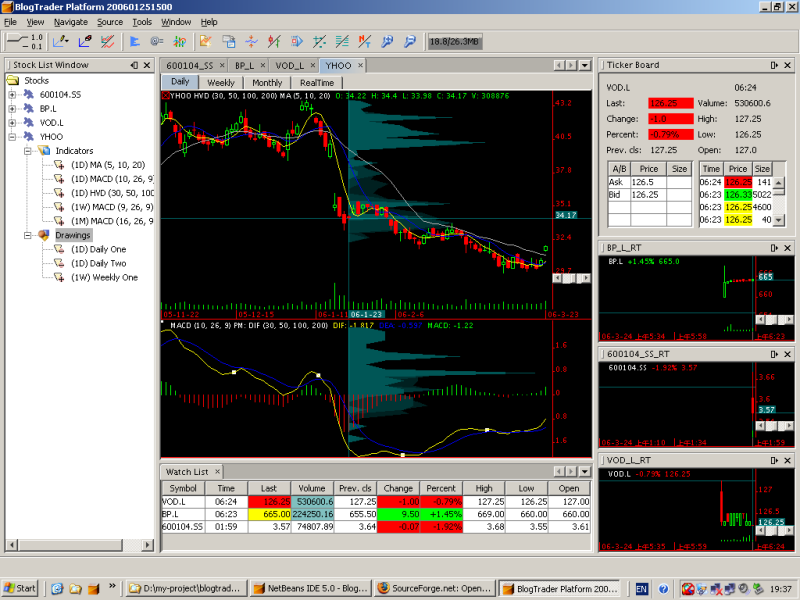This screenshot has width=800, height=600.
Task: Click the overlapping windows toolbar icon
Action: coord(229,41)
